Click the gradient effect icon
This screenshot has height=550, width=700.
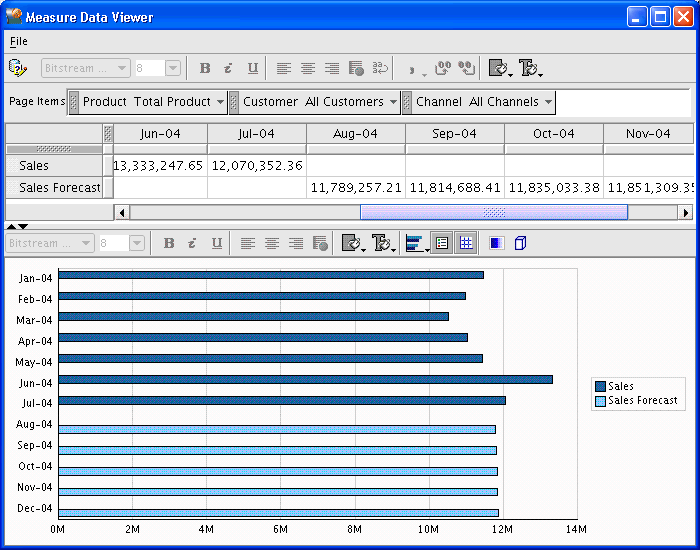[x=497, y=243]
